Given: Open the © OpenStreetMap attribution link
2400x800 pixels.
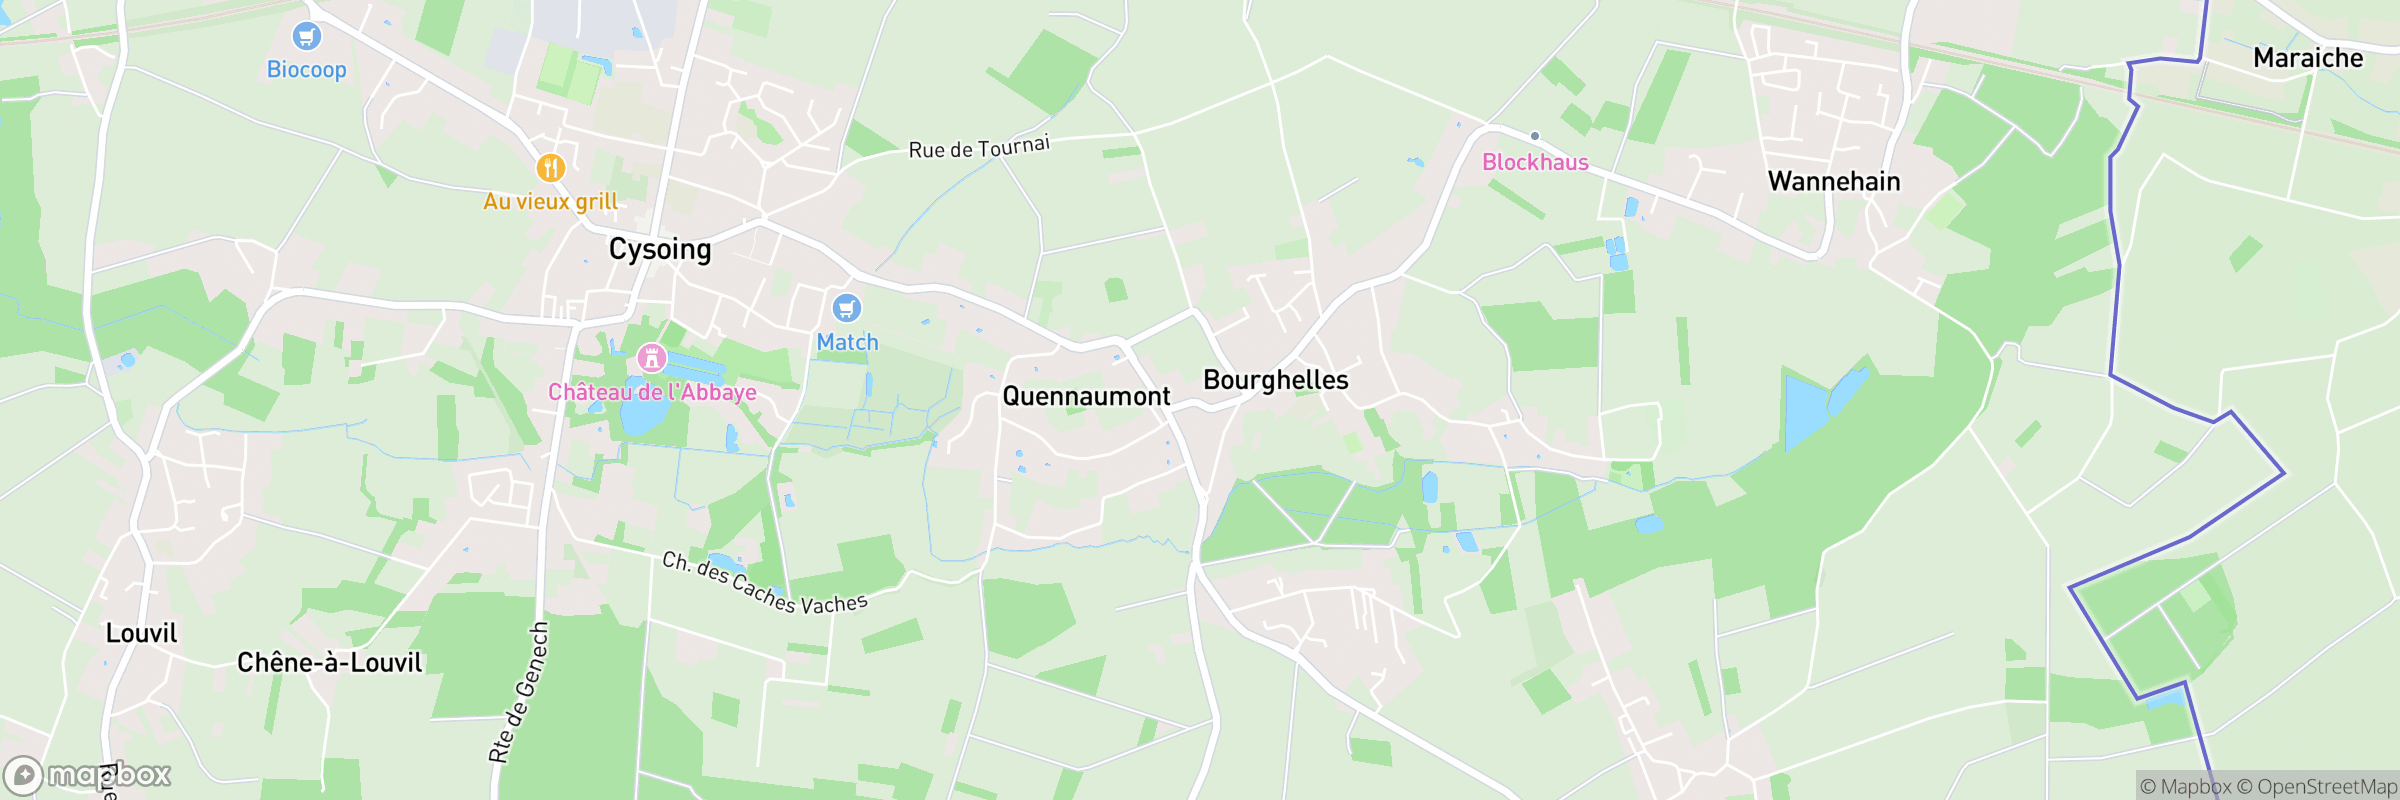Looking at the screenshot, I should pos(2316,787).
